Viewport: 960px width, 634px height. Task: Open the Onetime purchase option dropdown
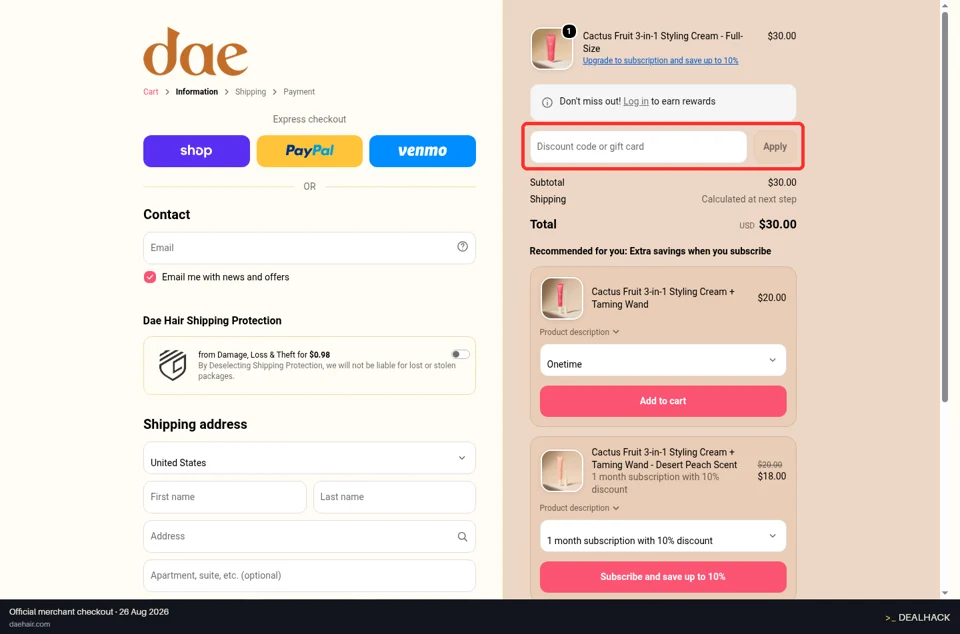click(663, 360)
